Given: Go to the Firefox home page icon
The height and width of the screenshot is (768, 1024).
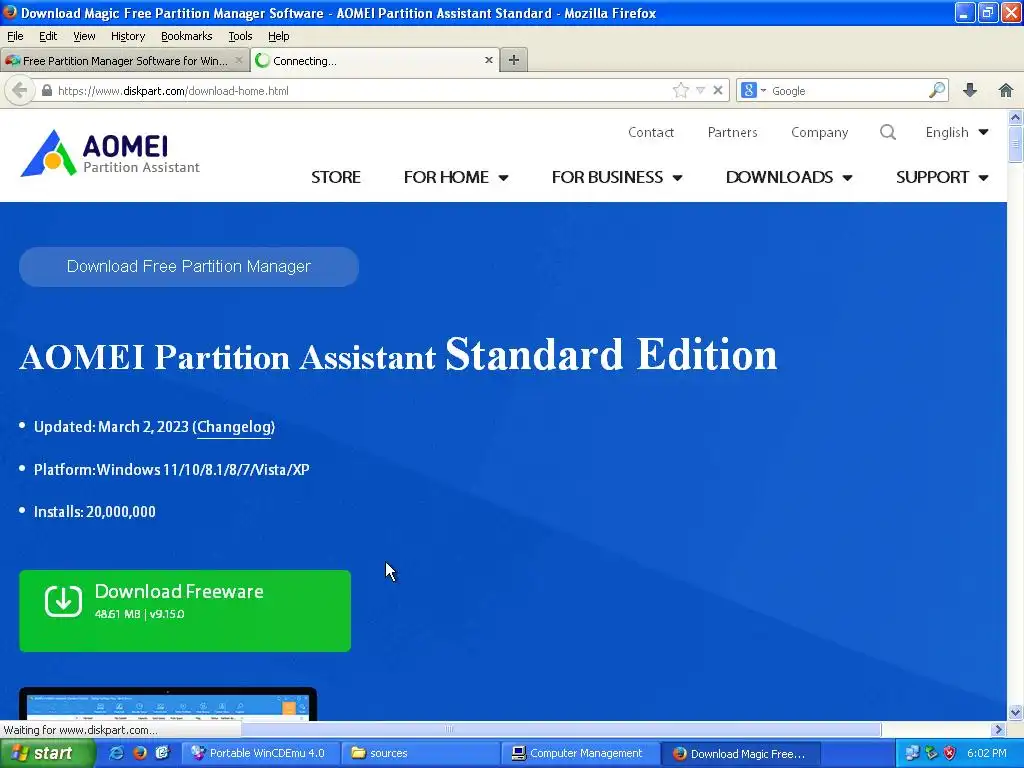Looking at the screenshot, I should click(1006, 91).
